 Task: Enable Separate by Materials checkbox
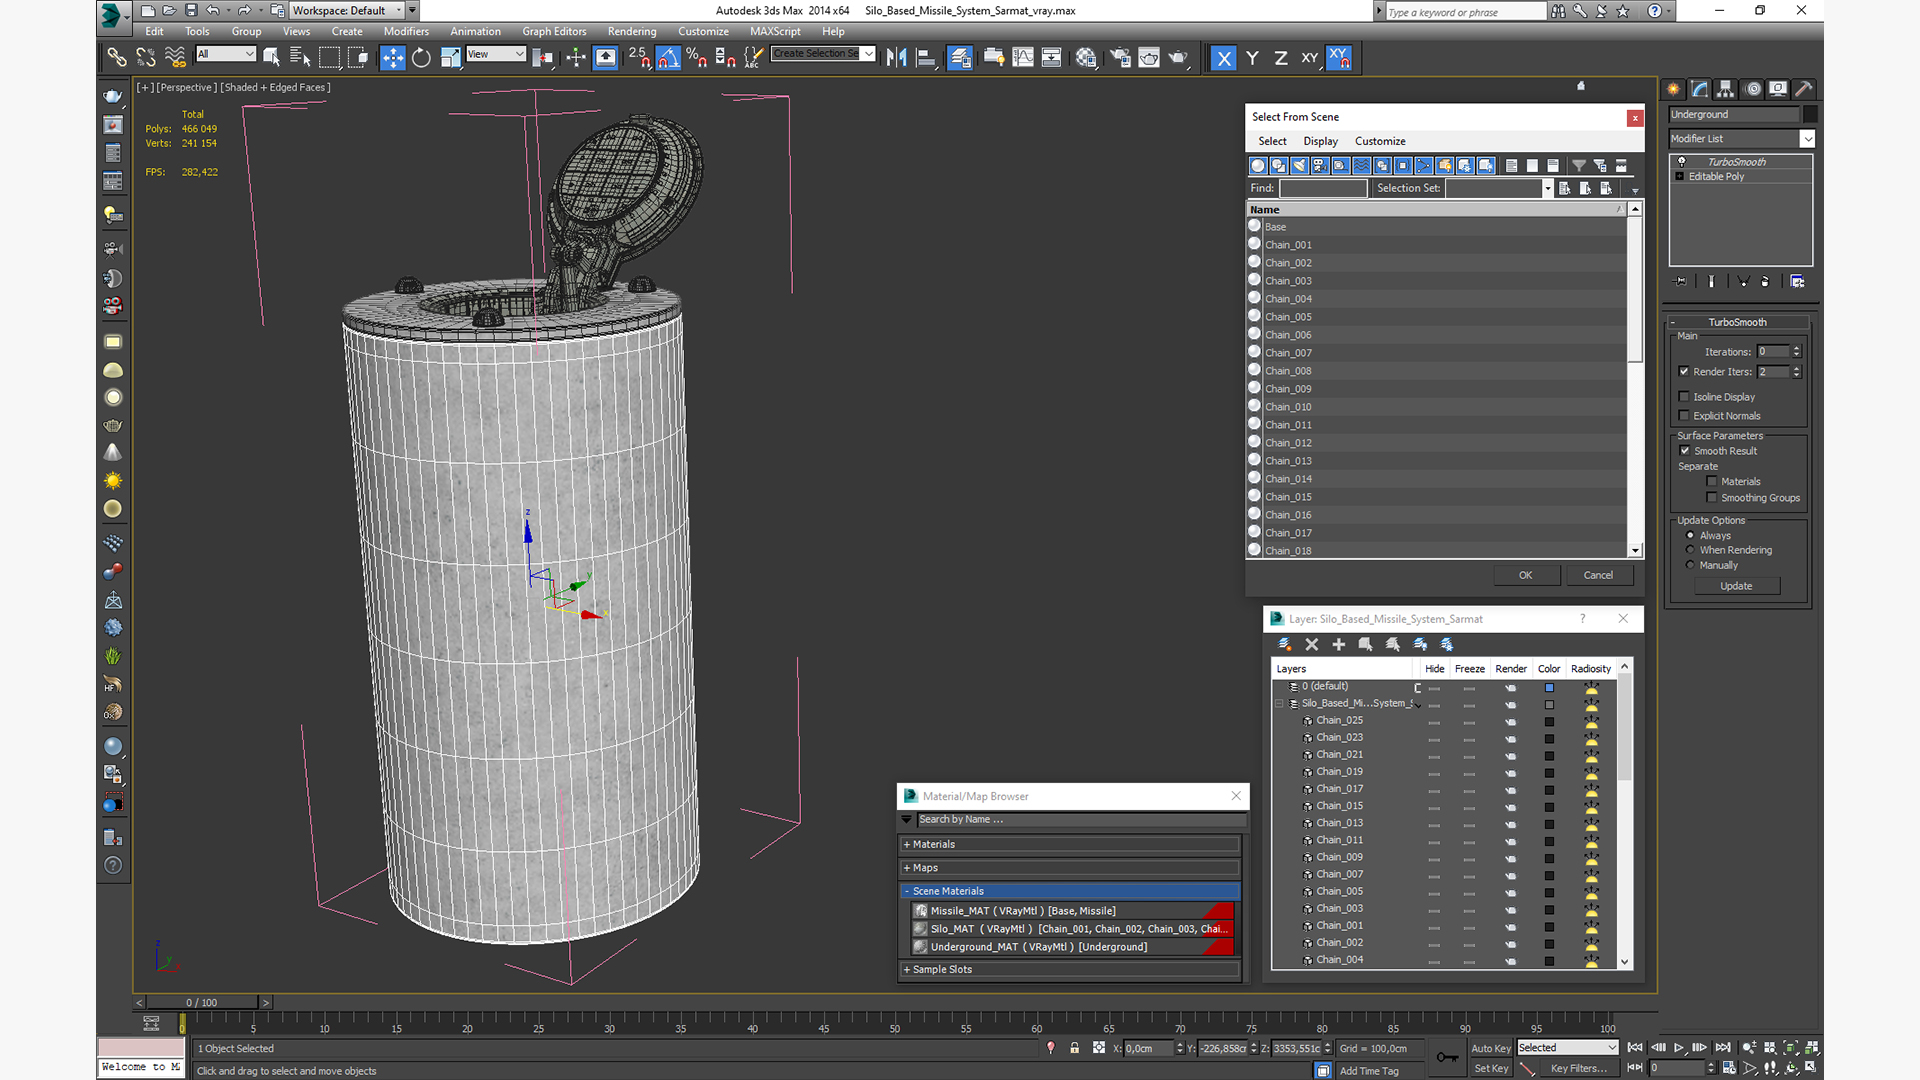[x=1712, y=482]
